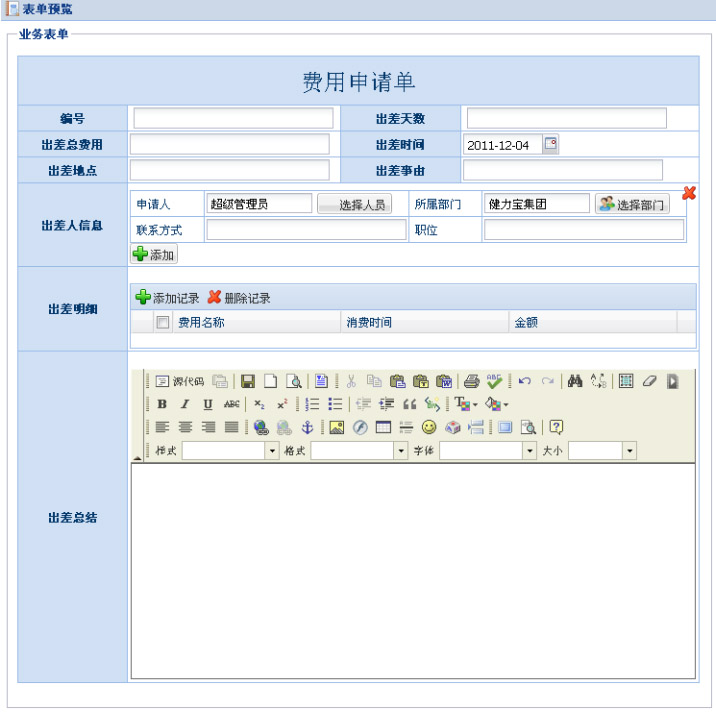
Task: Run the ABC spell check
Action: pyautogui.click(x=494, y=381)
